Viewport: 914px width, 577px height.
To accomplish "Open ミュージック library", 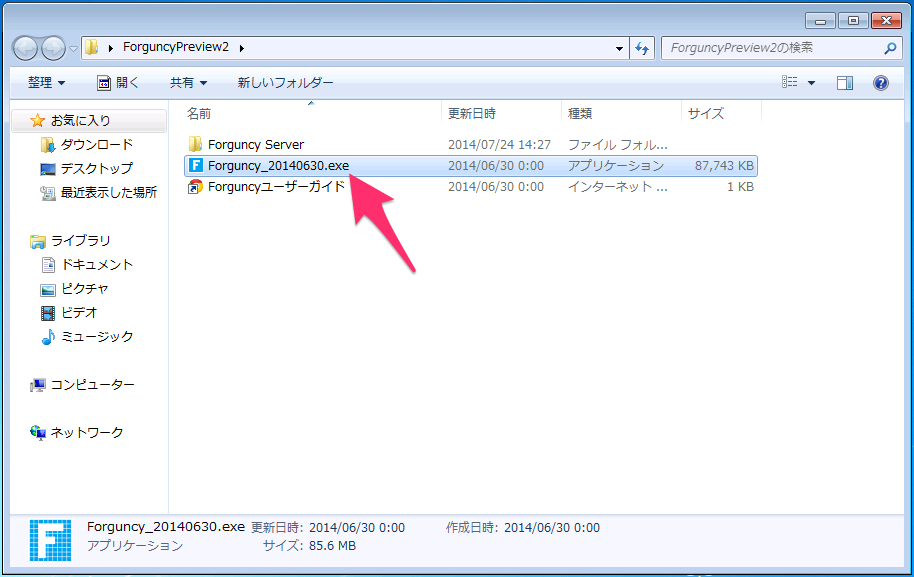I will (97, 336).
